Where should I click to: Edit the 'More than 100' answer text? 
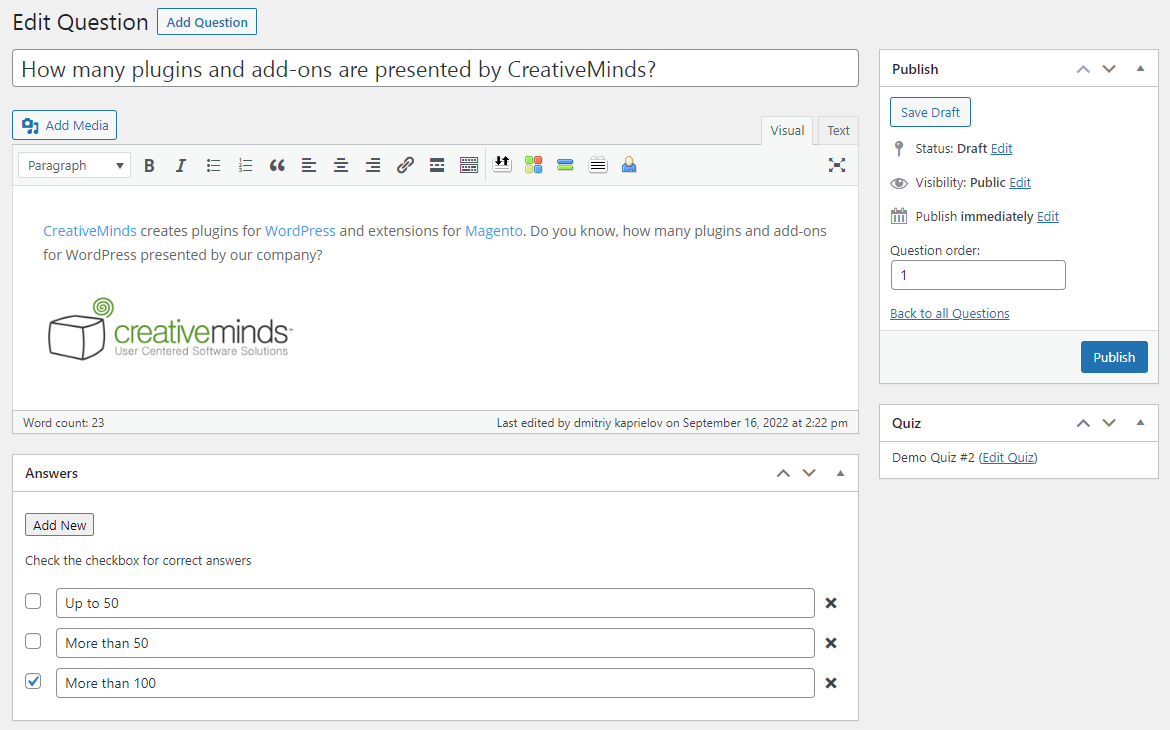435,683
